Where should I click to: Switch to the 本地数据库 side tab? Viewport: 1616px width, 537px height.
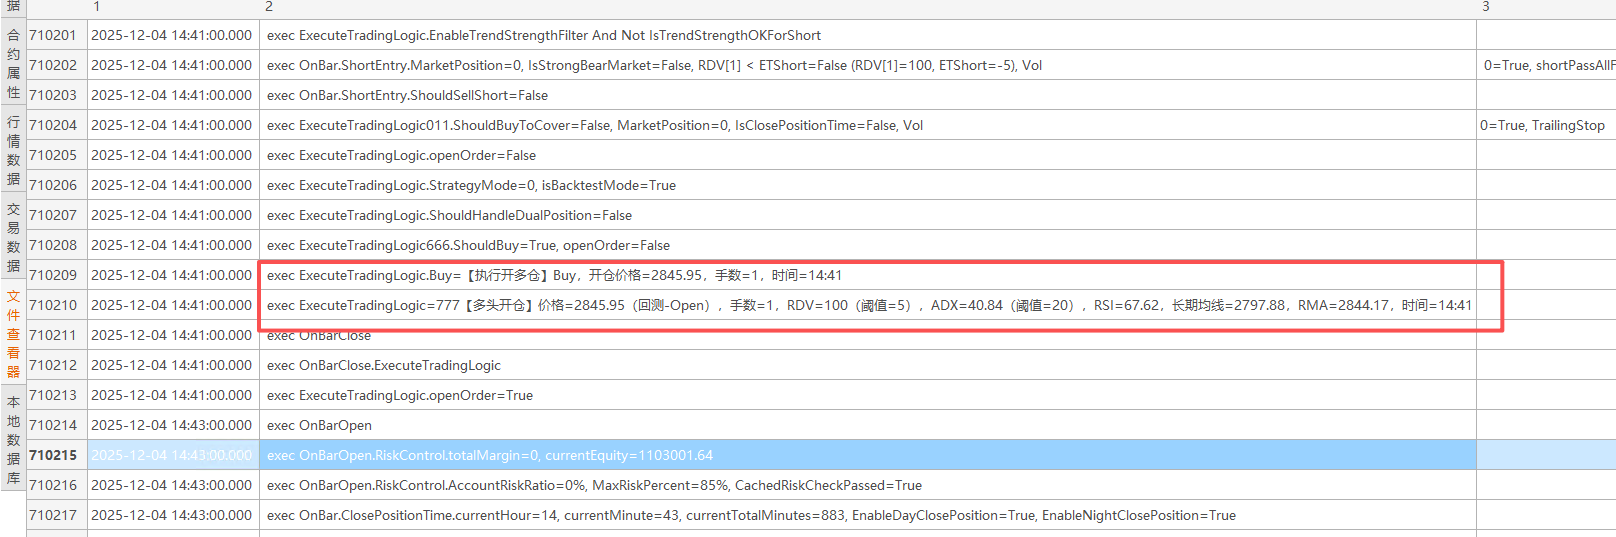click(x=13, y=440)
